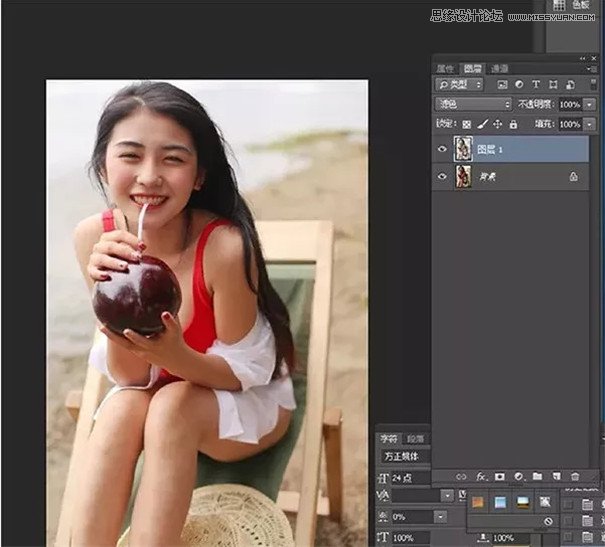Open the fill slider dropdown arrow
This screenshot has width=605, height=547.
589,124
